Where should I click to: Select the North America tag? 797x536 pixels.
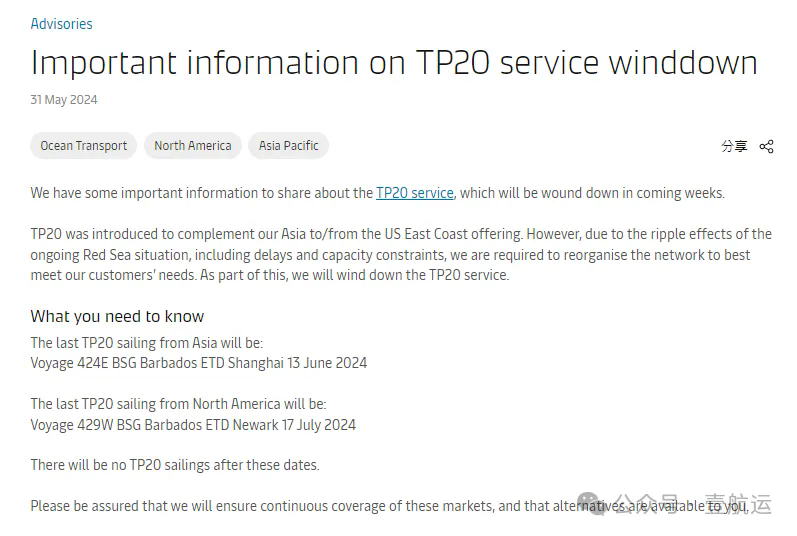[x=193, y=146]
